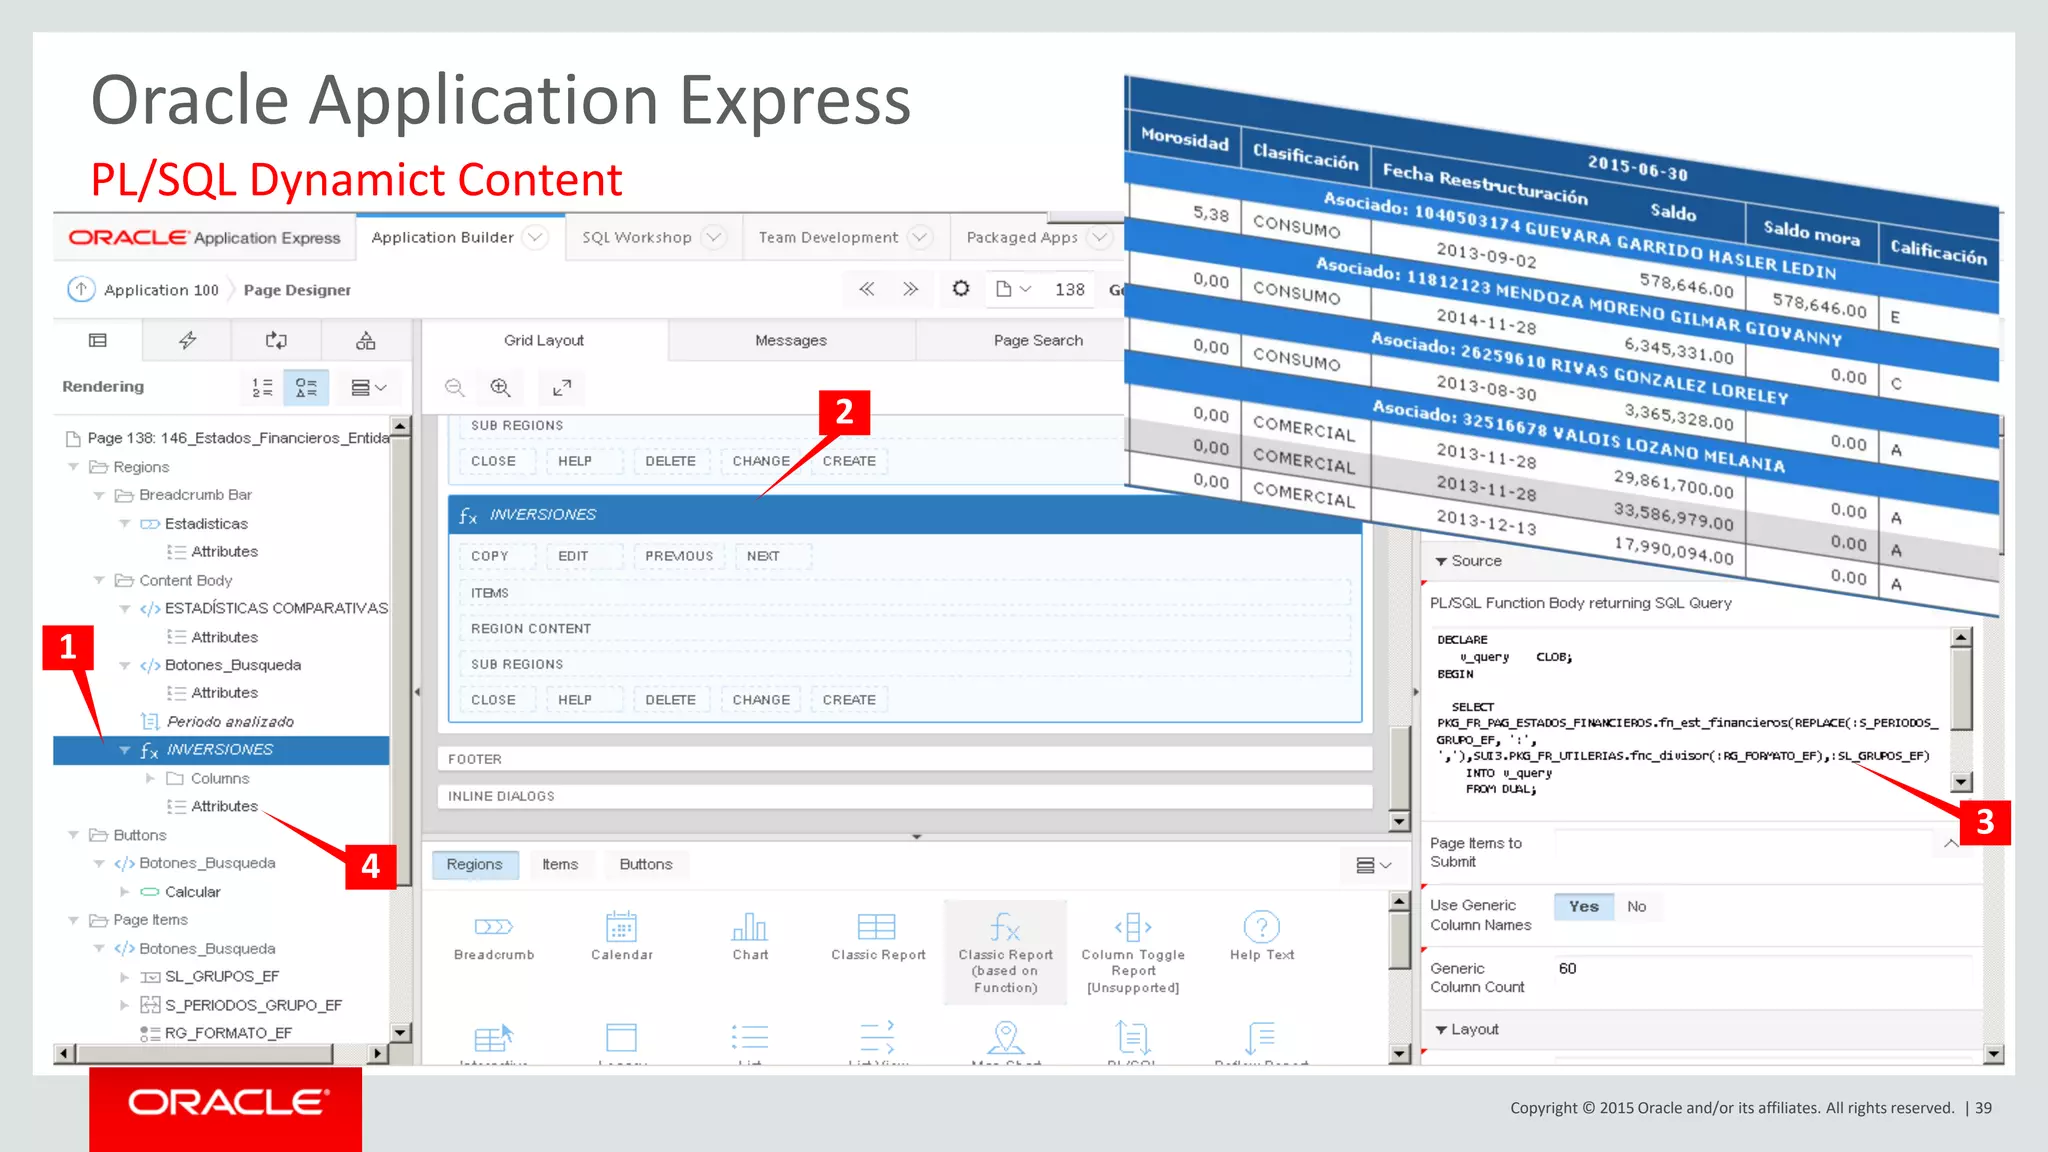Open the Dynamic Actions lightning tab
The height and width of the screenshot is (1152, 2048).
[187, 340]
